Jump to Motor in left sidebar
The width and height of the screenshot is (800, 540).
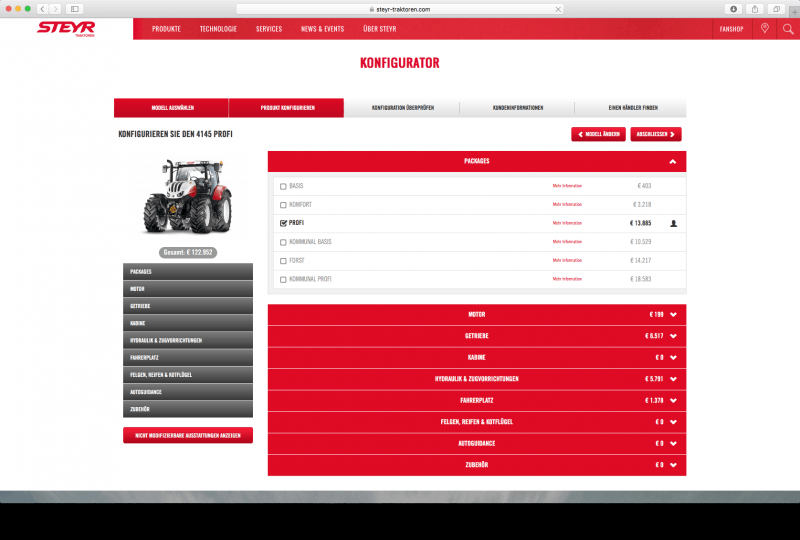pyautogui.click(x=188, y=289)
